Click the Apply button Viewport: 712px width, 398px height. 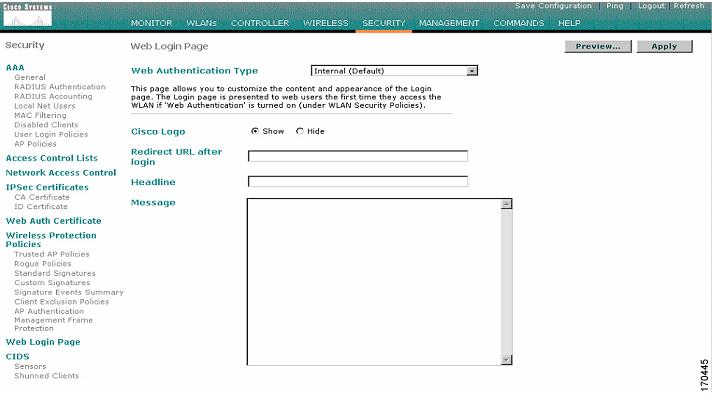[664, 46]
